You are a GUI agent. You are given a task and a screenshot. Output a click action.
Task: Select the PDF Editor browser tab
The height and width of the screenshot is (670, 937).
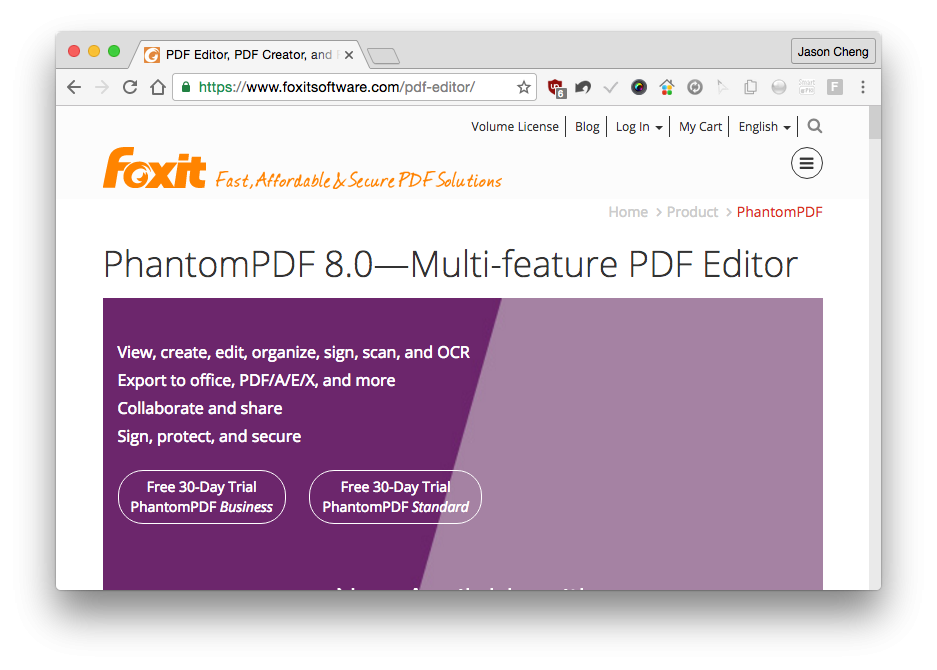[249, 55]
